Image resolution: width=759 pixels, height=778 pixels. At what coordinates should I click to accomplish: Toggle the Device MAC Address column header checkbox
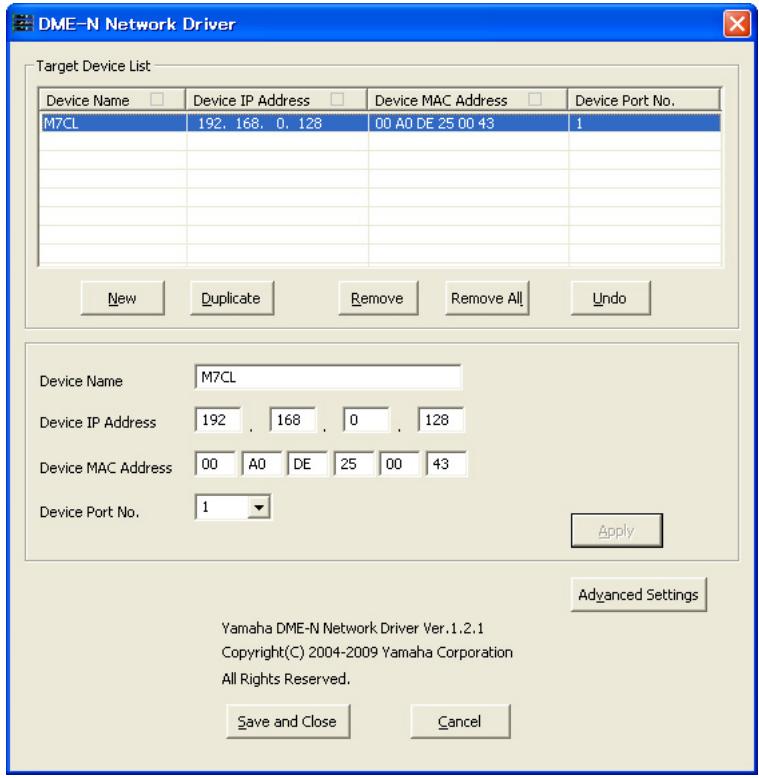pyautogui.click(x=535, y=99)
